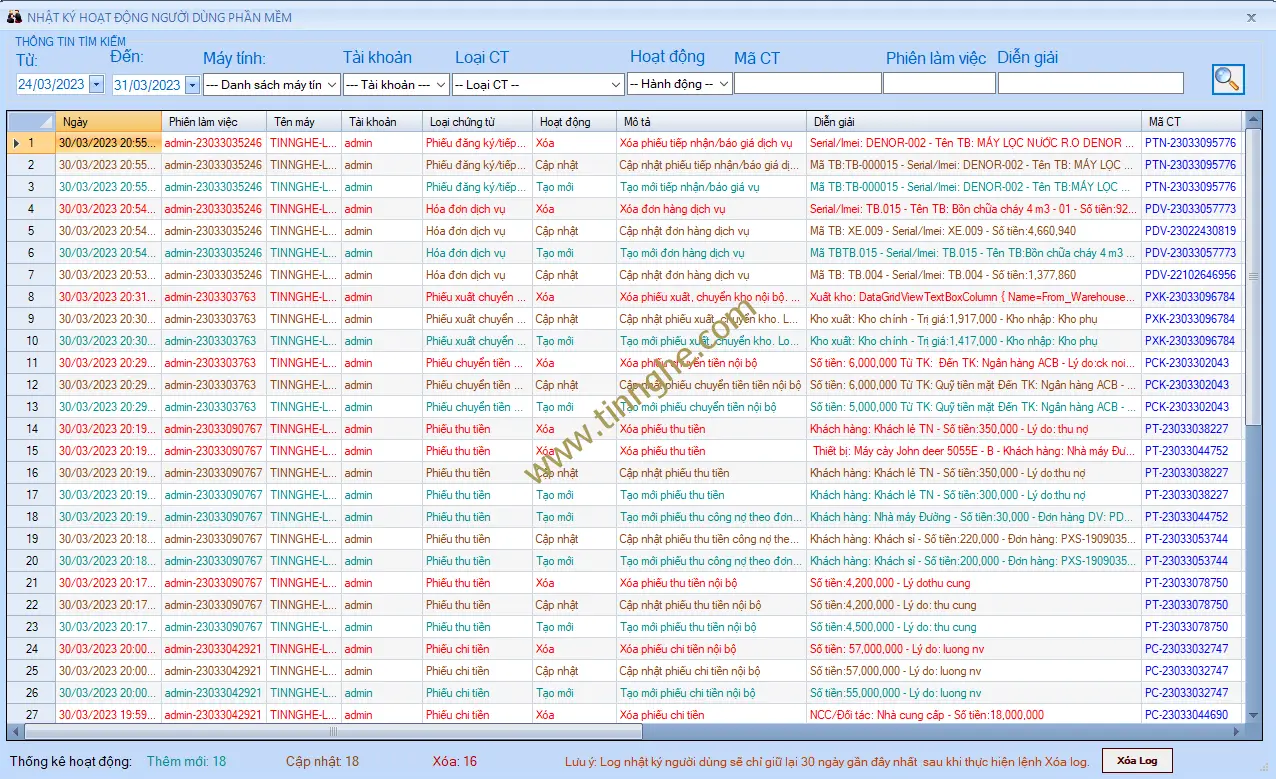The width and height of the screenshot is (1276, 779).
Task: Click 'Xóa phiếu chuyển tiền nội bộ' in row 11
Action: click(x=711, y=363)
